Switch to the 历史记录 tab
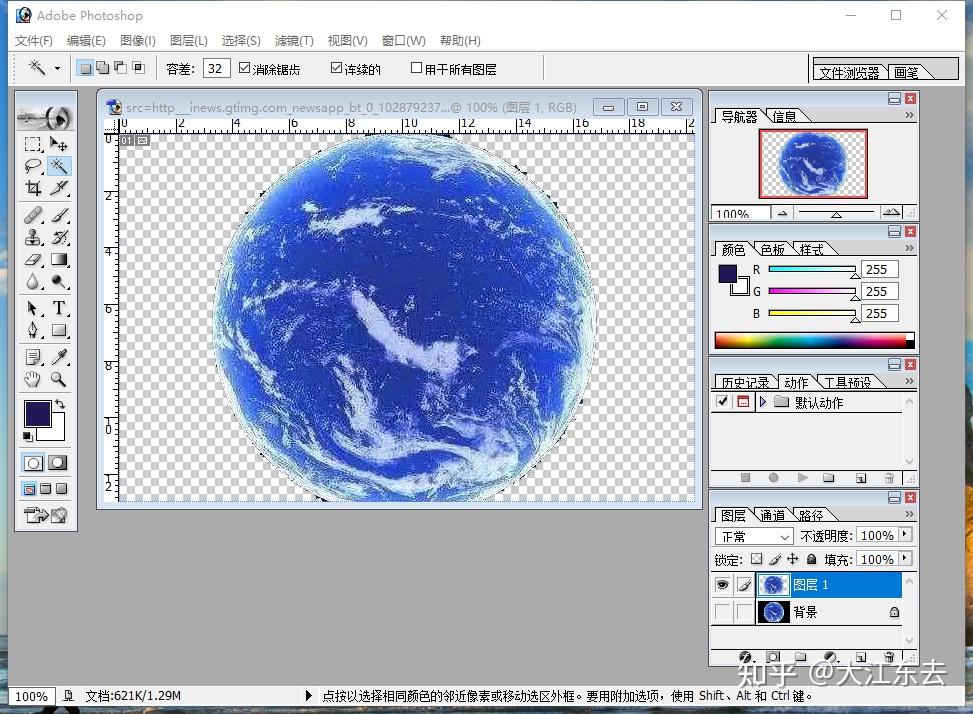 (745, 382)
